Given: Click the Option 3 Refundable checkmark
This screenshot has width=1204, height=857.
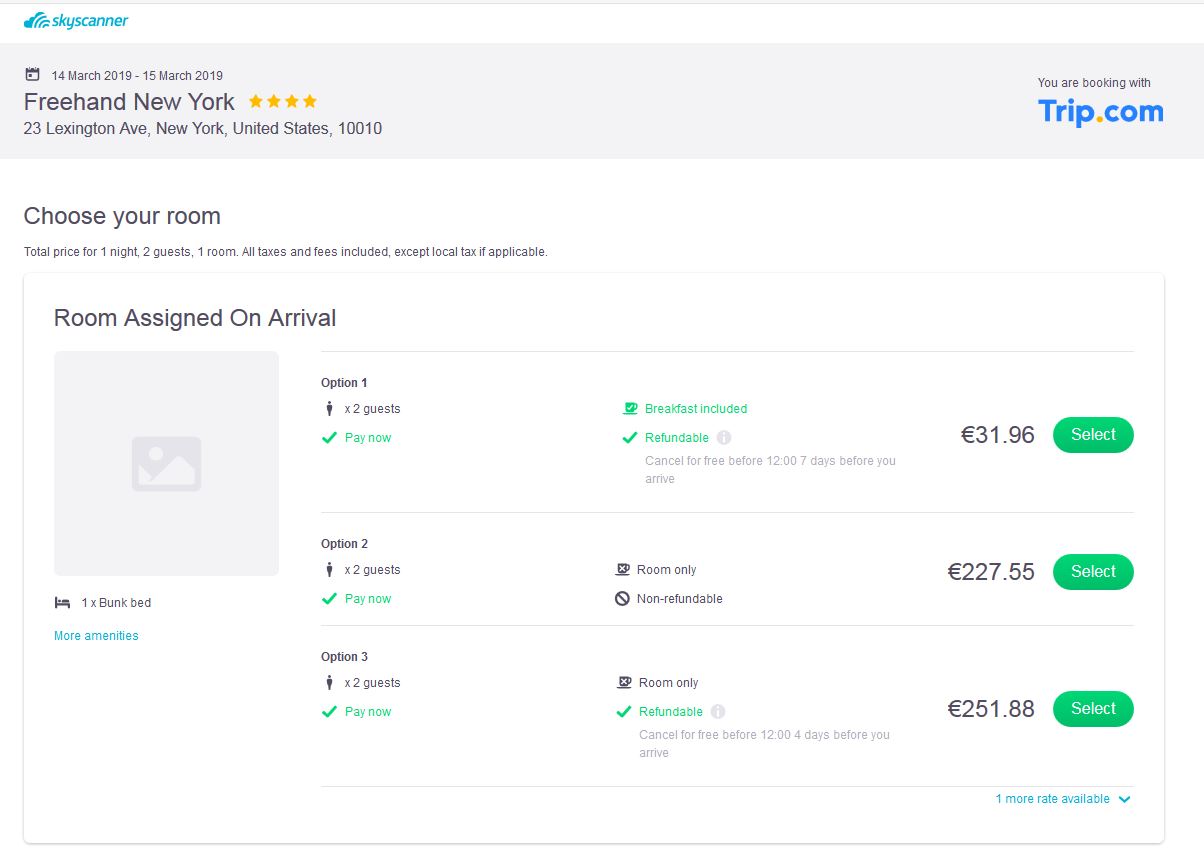Looking at the screenshot, I should pyautogui.click(x=624, y=712).
